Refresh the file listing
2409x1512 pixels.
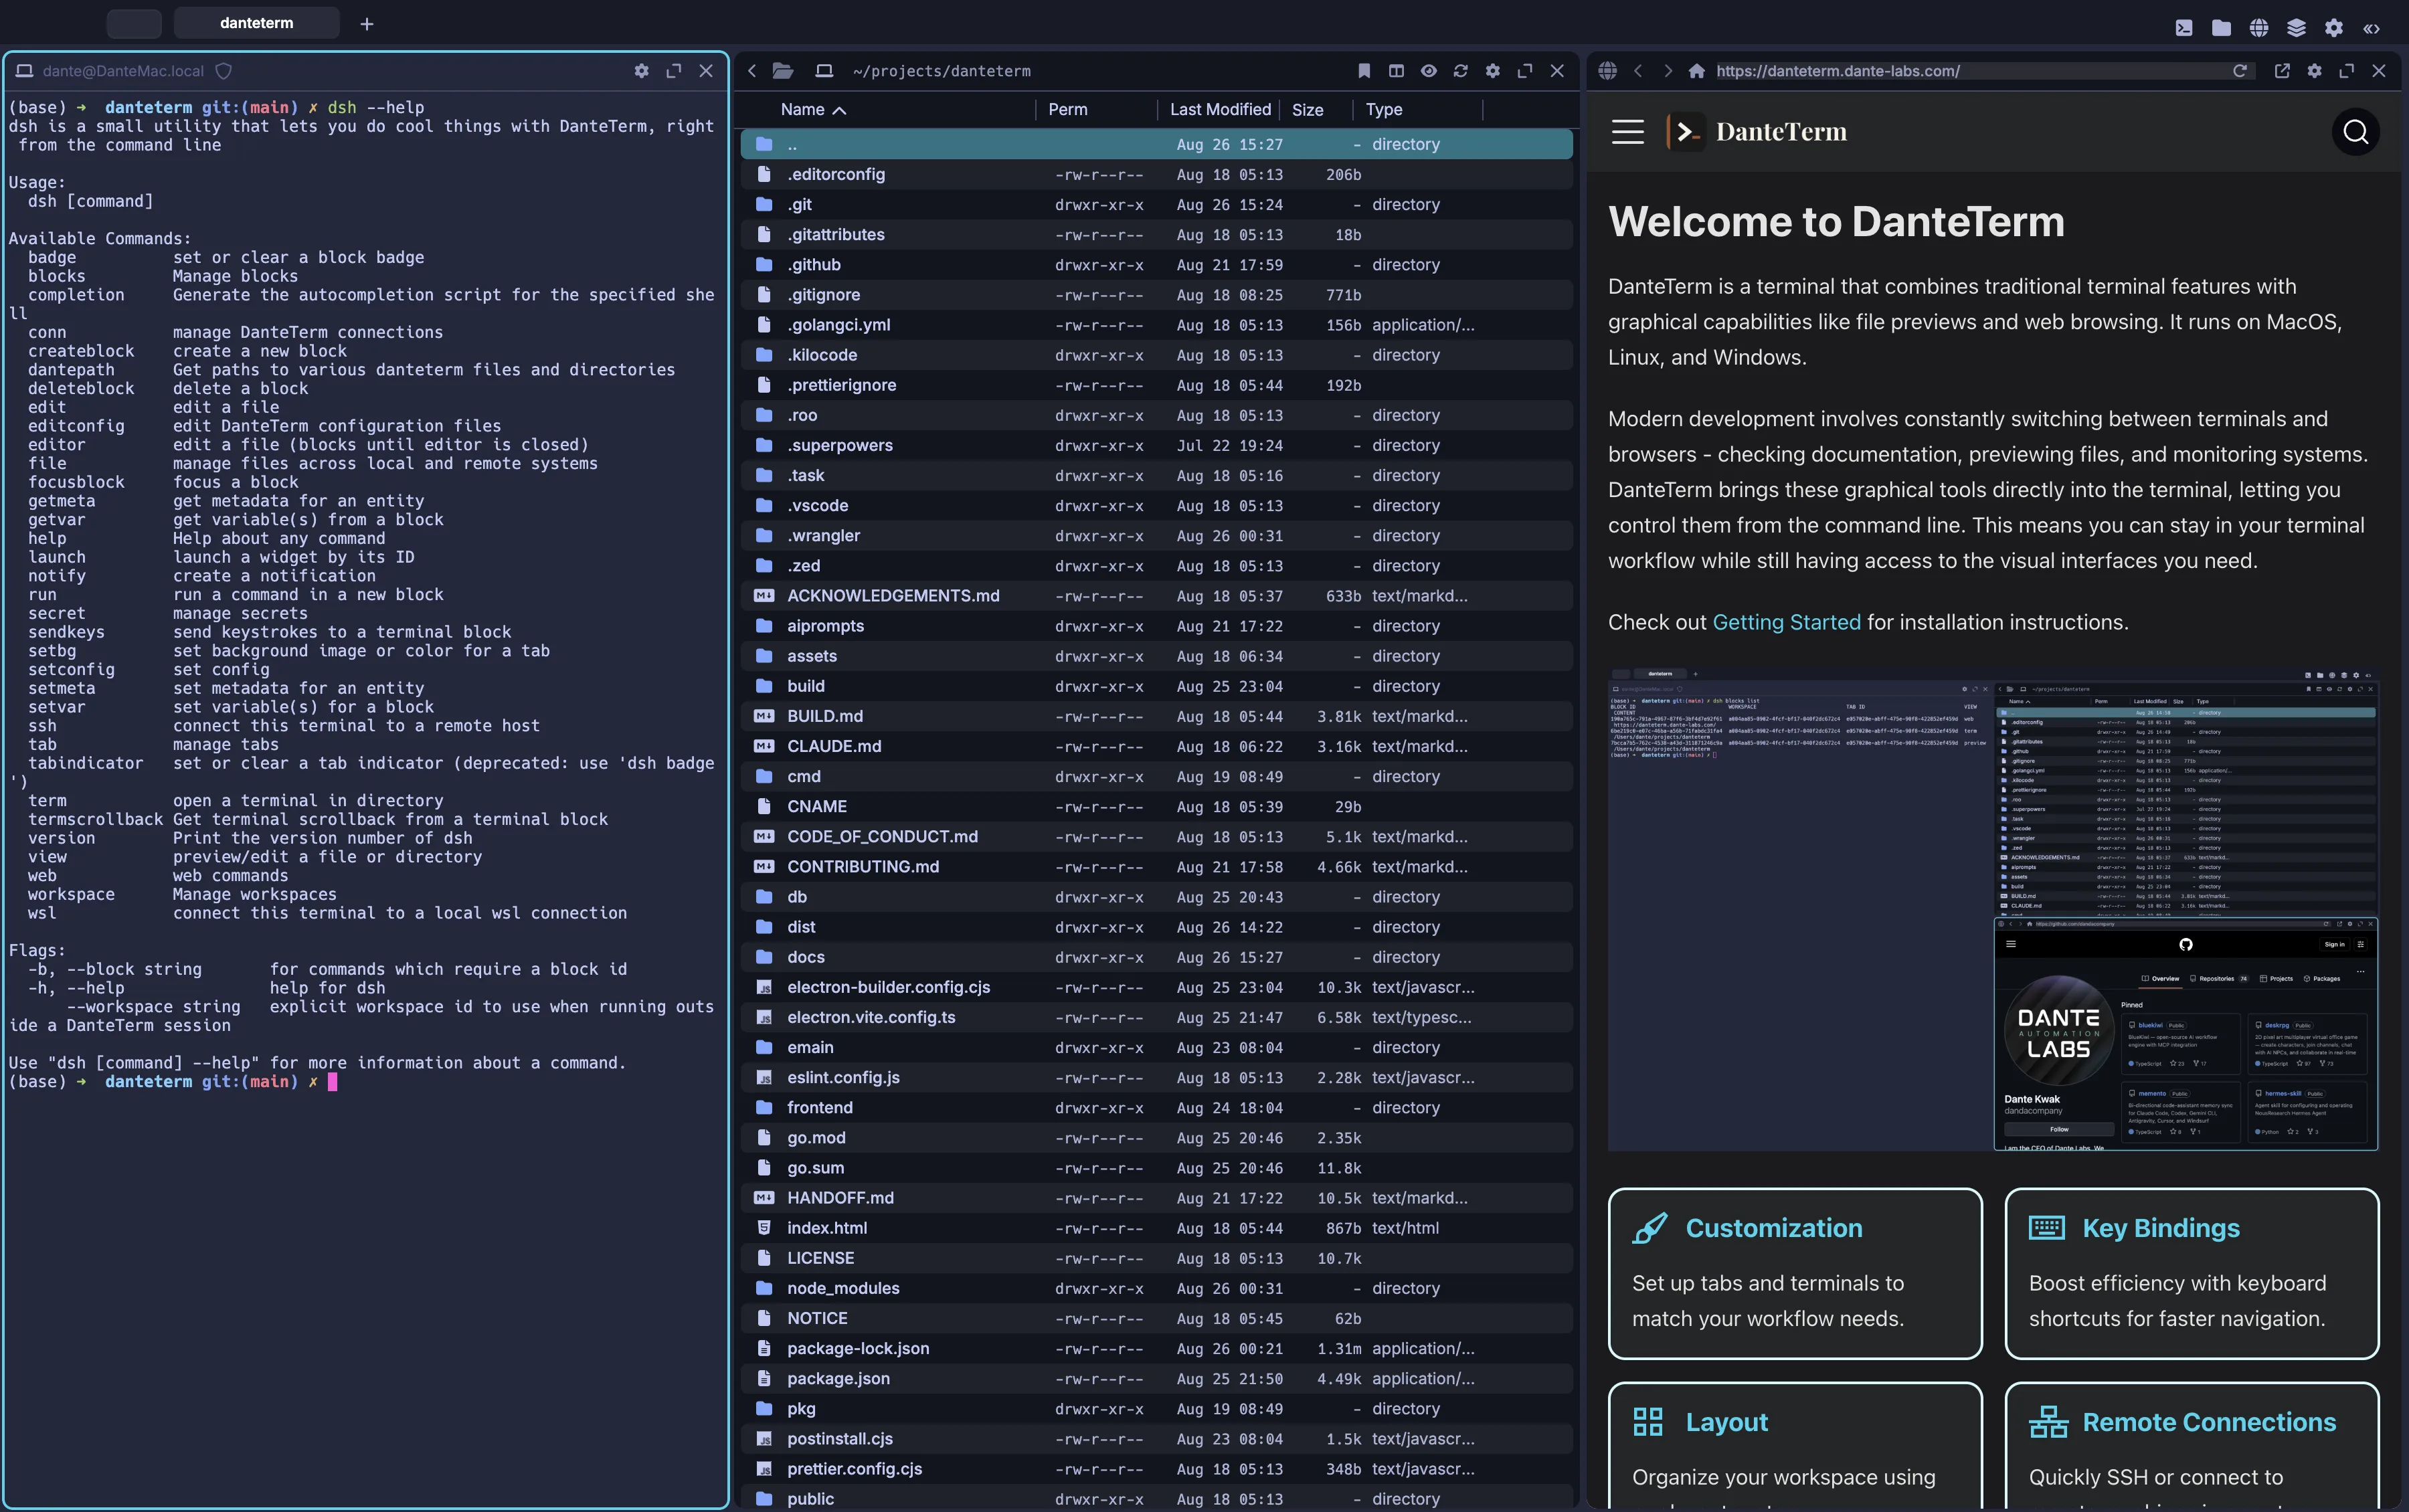[1461, 71]
